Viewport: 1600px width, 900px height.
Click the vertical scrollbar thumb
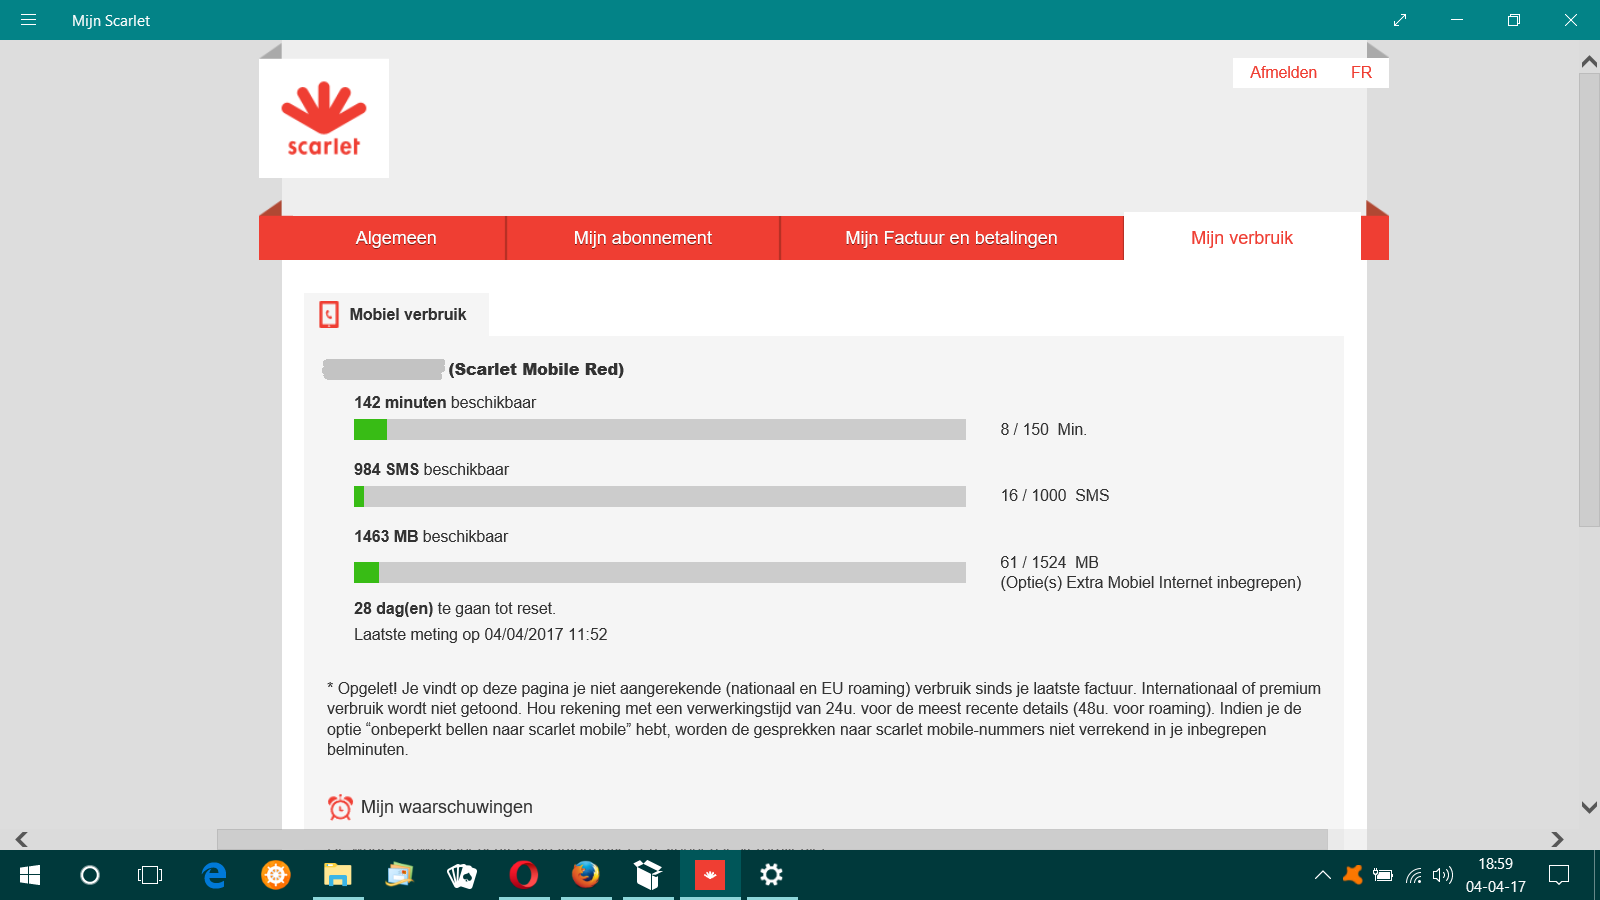pyautogui.click(x=1589, y=299)
